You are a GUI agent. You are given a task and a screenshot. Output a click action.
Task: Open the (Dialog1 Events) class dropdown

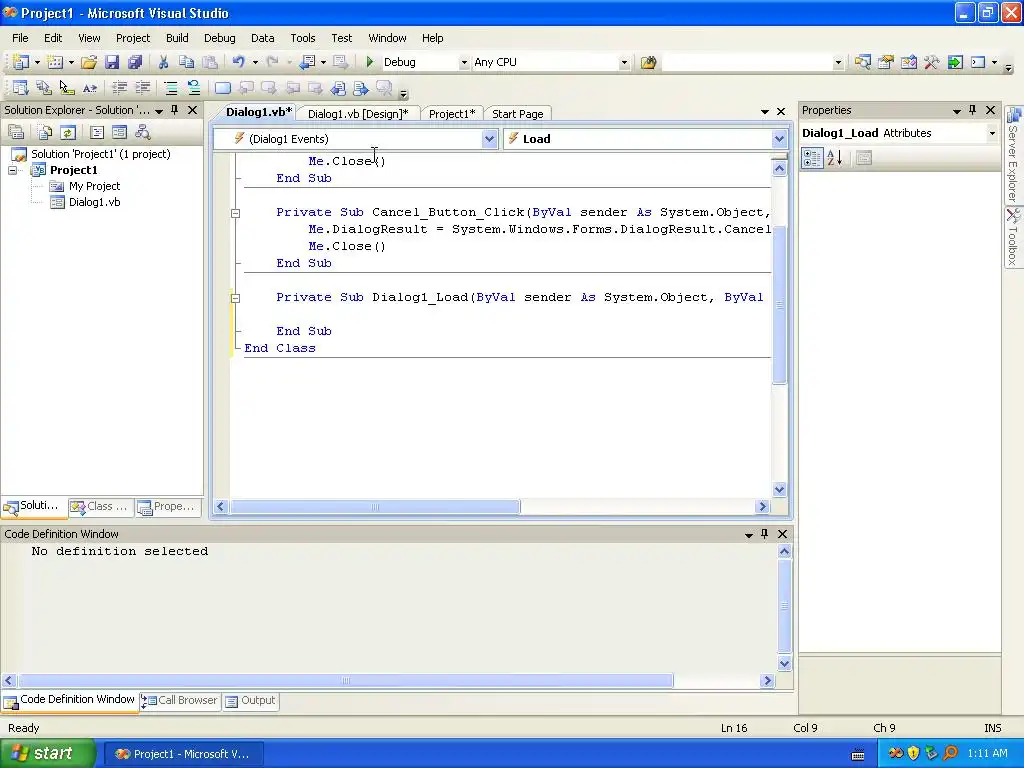click(x=489, y=139)
